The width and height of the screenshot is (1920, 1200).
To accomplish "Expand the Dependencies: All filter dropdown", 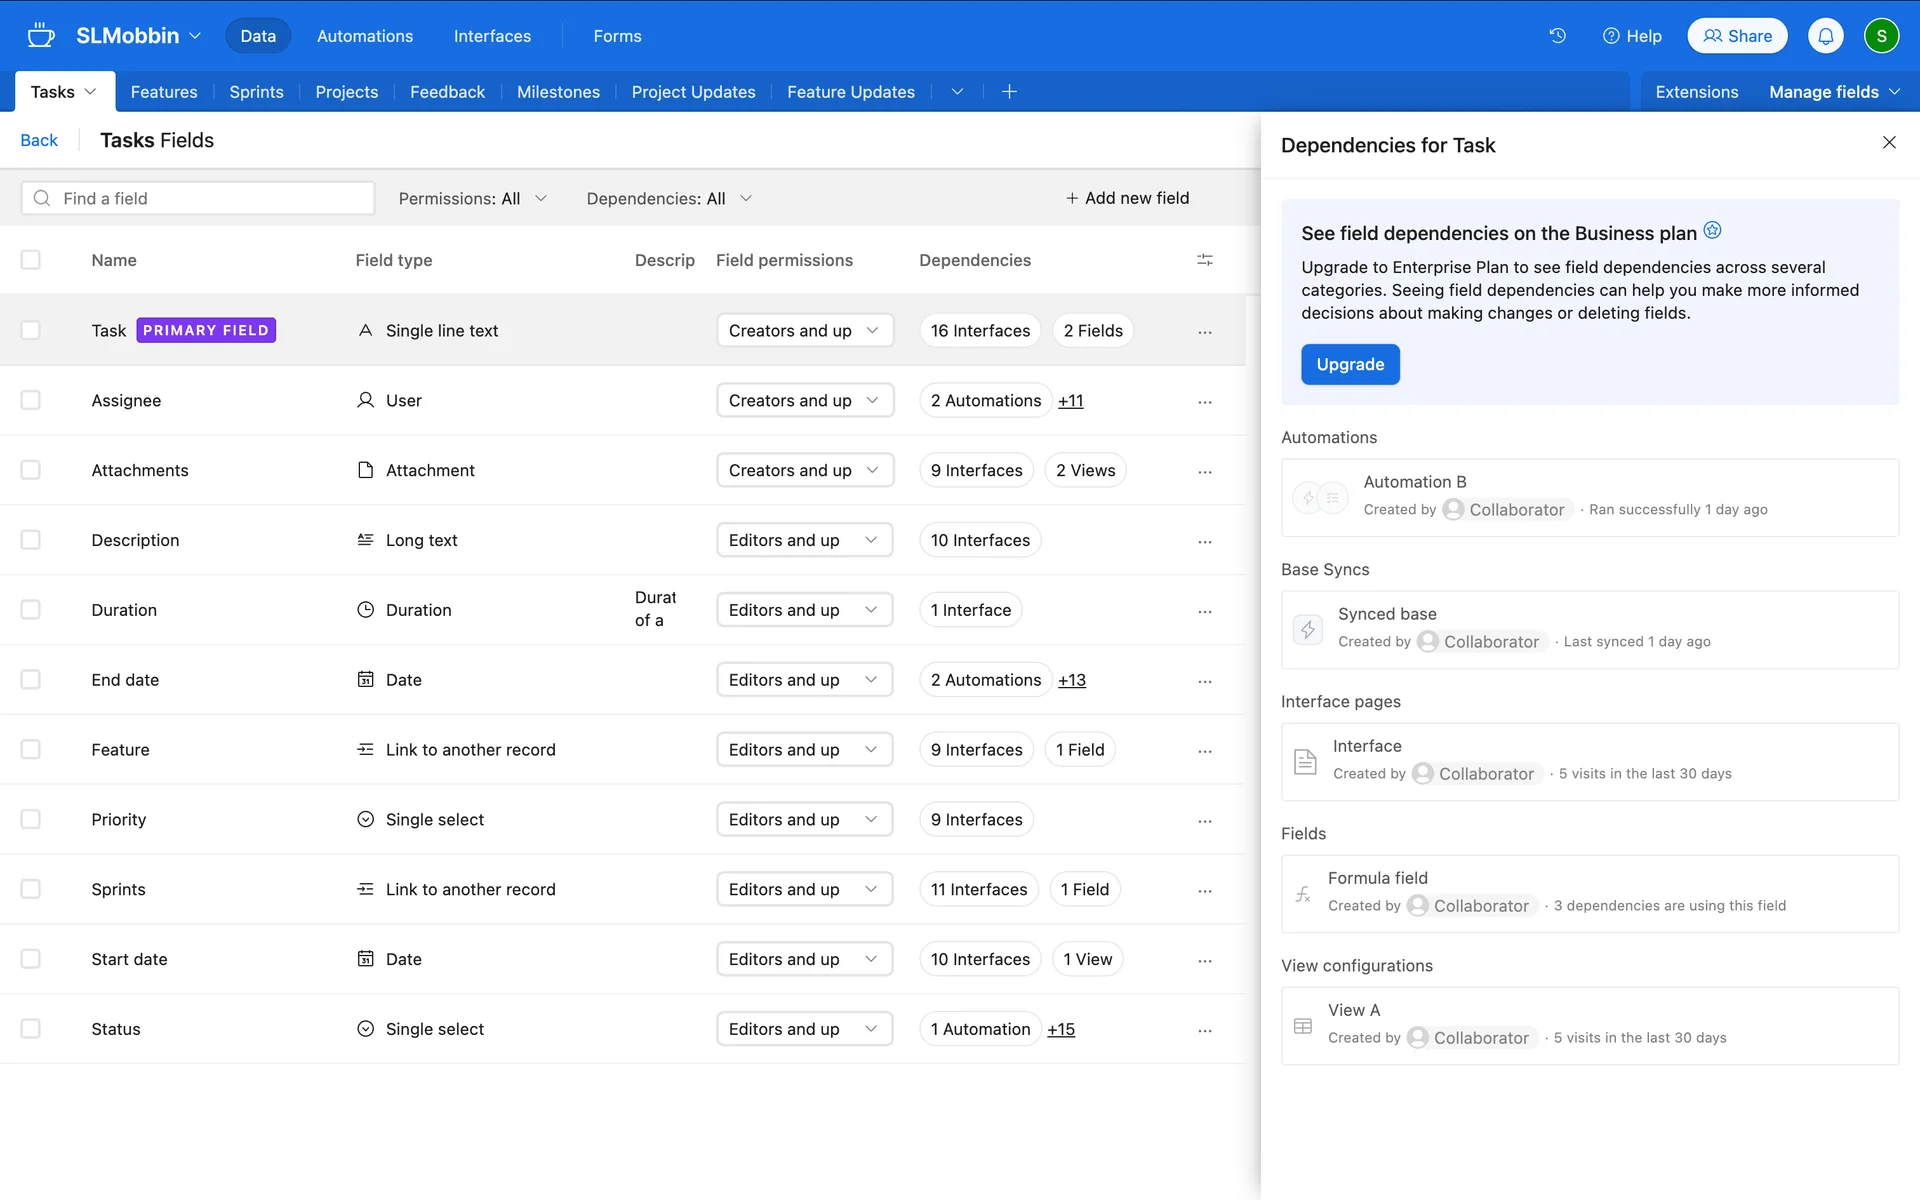I will coord(668,198).
